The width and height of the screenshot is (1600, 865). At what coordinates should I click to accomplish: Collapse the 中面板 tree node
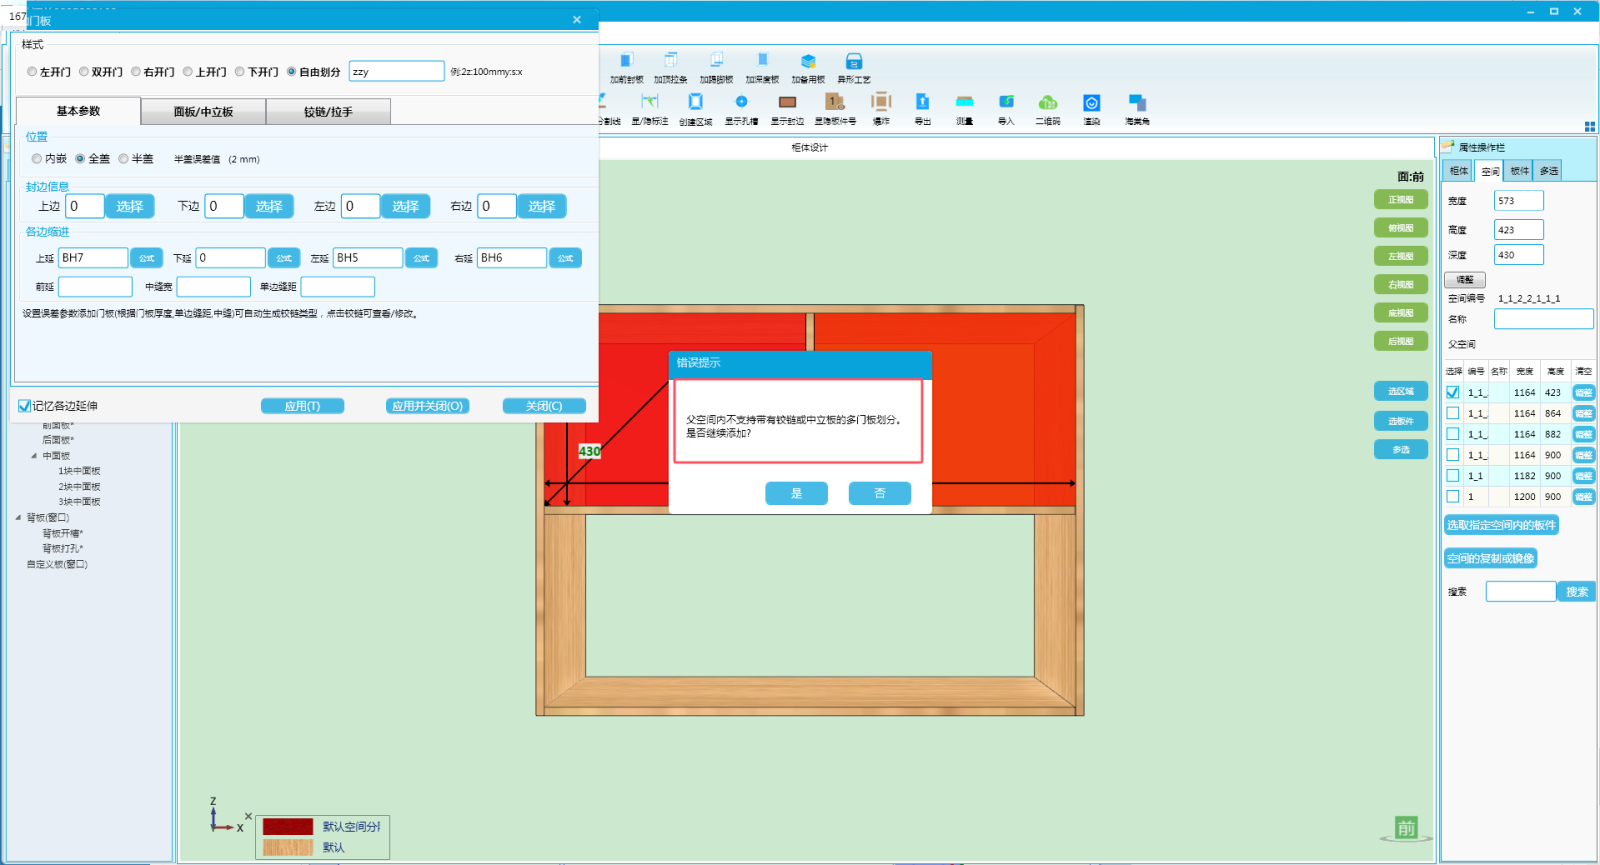click(x=34, y=456)
